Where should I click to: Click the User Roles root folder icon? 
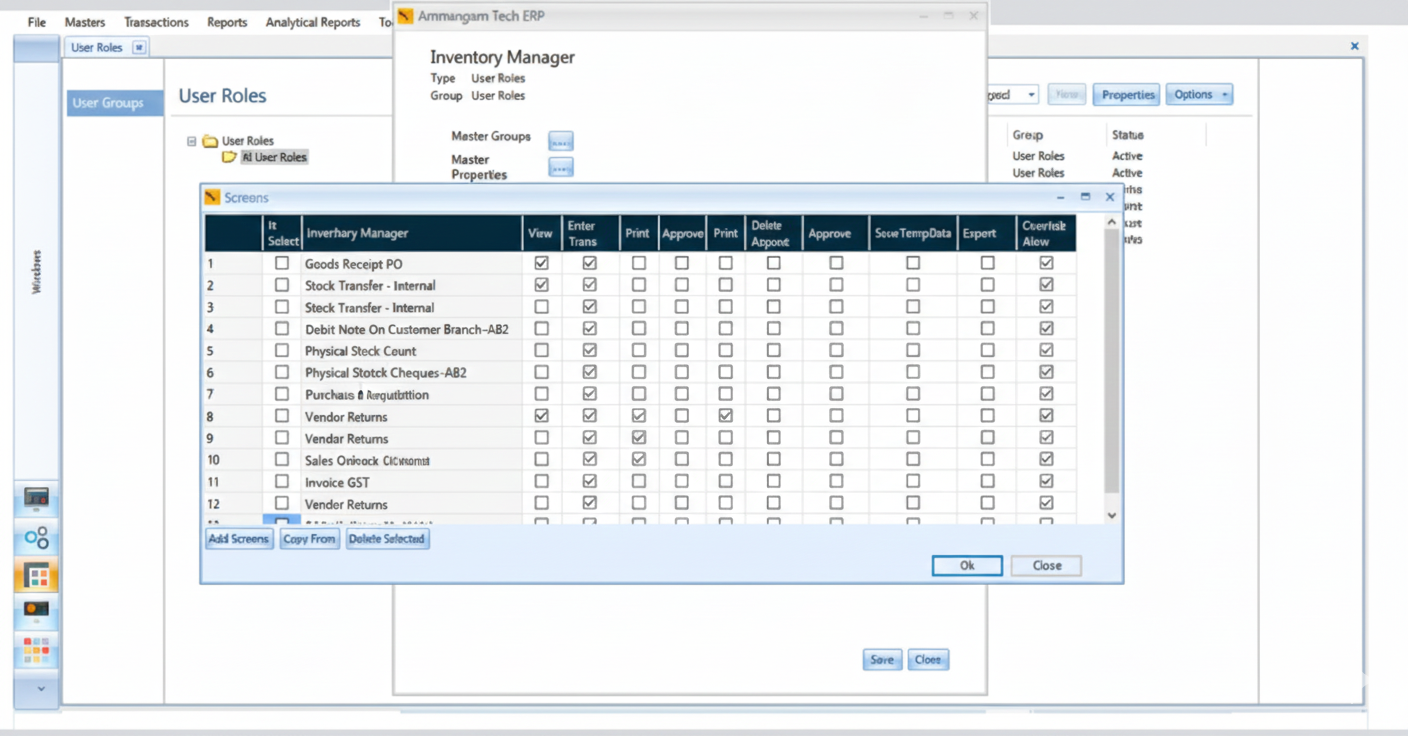click(x=210, y=141)
